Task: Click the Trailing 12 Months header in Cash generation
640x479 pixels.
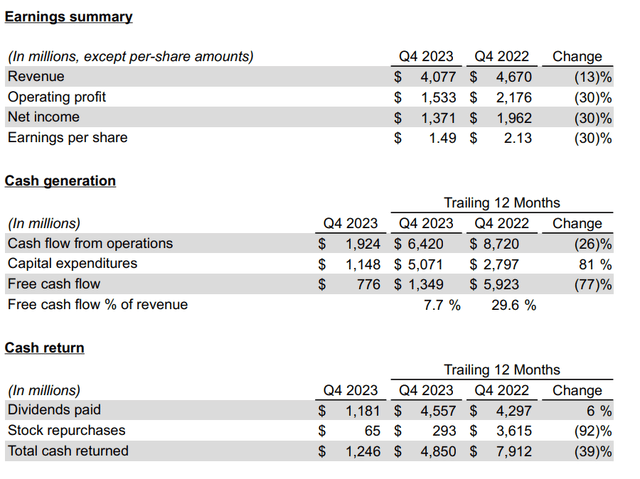Action: (x=502, y=203)
